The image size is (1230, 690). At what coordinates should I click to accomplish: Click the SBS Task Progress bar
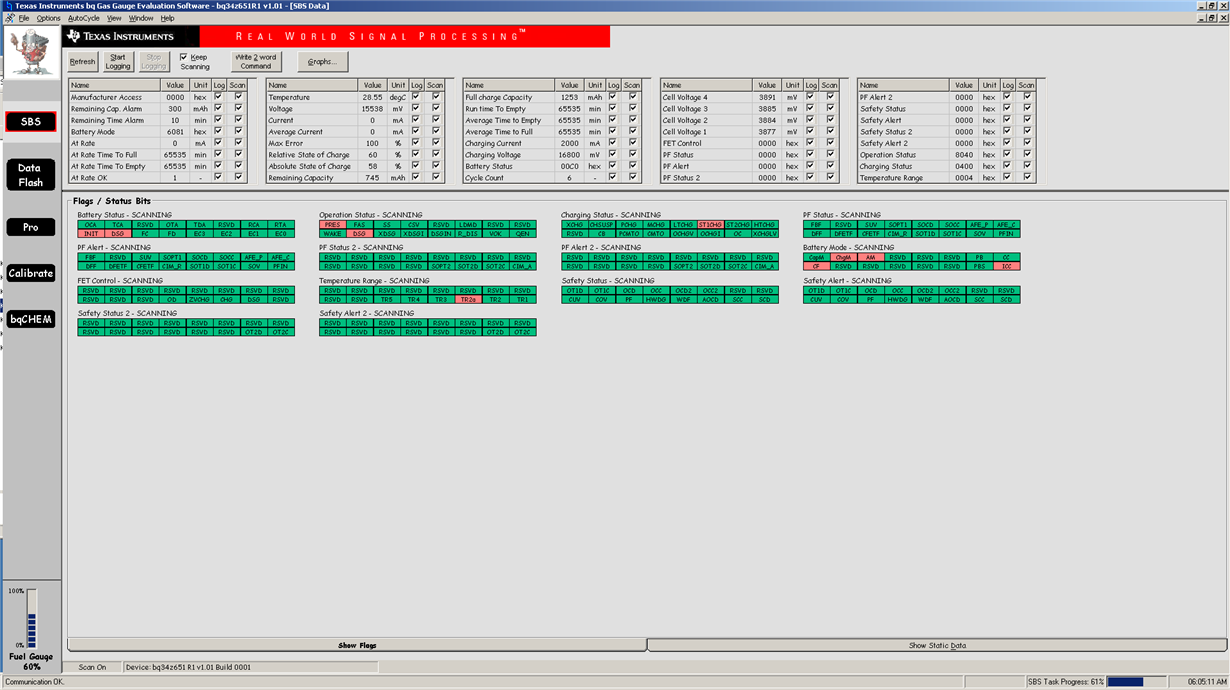(x=1139, y=682)
